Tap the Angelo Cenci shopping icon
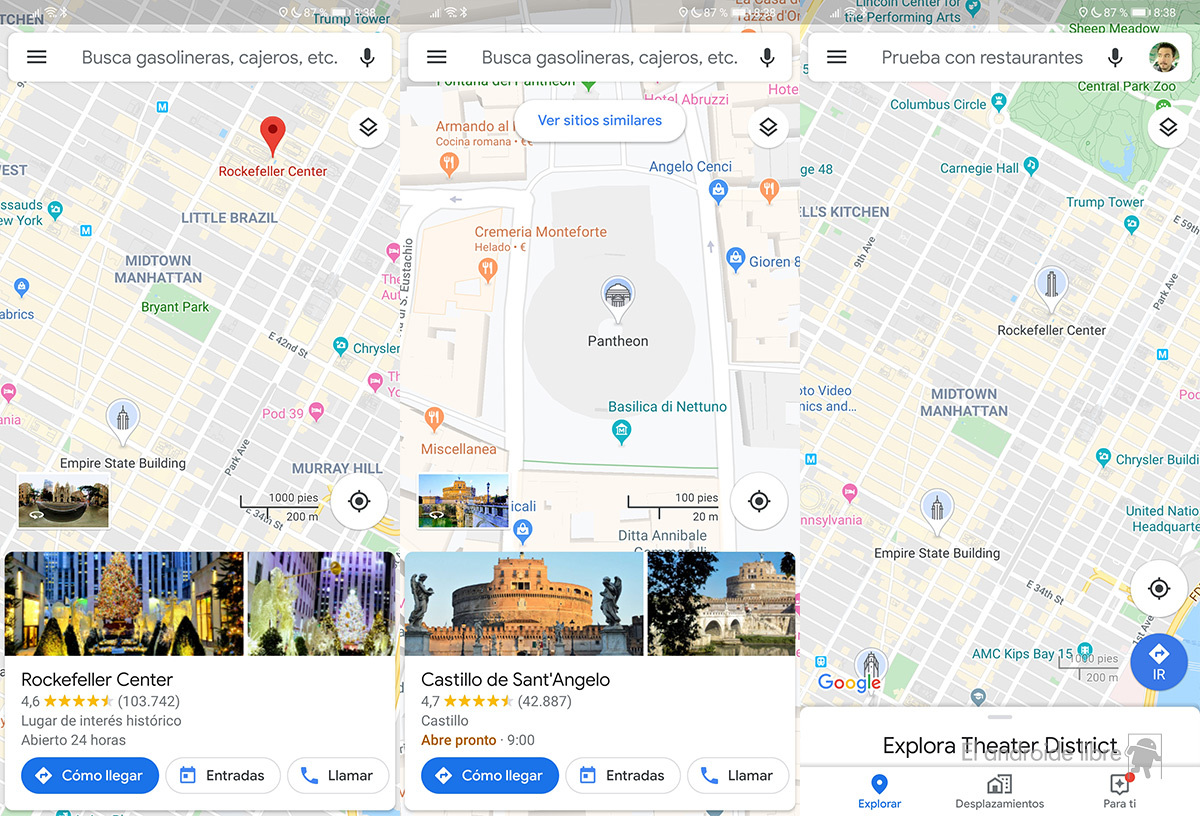 717,190
